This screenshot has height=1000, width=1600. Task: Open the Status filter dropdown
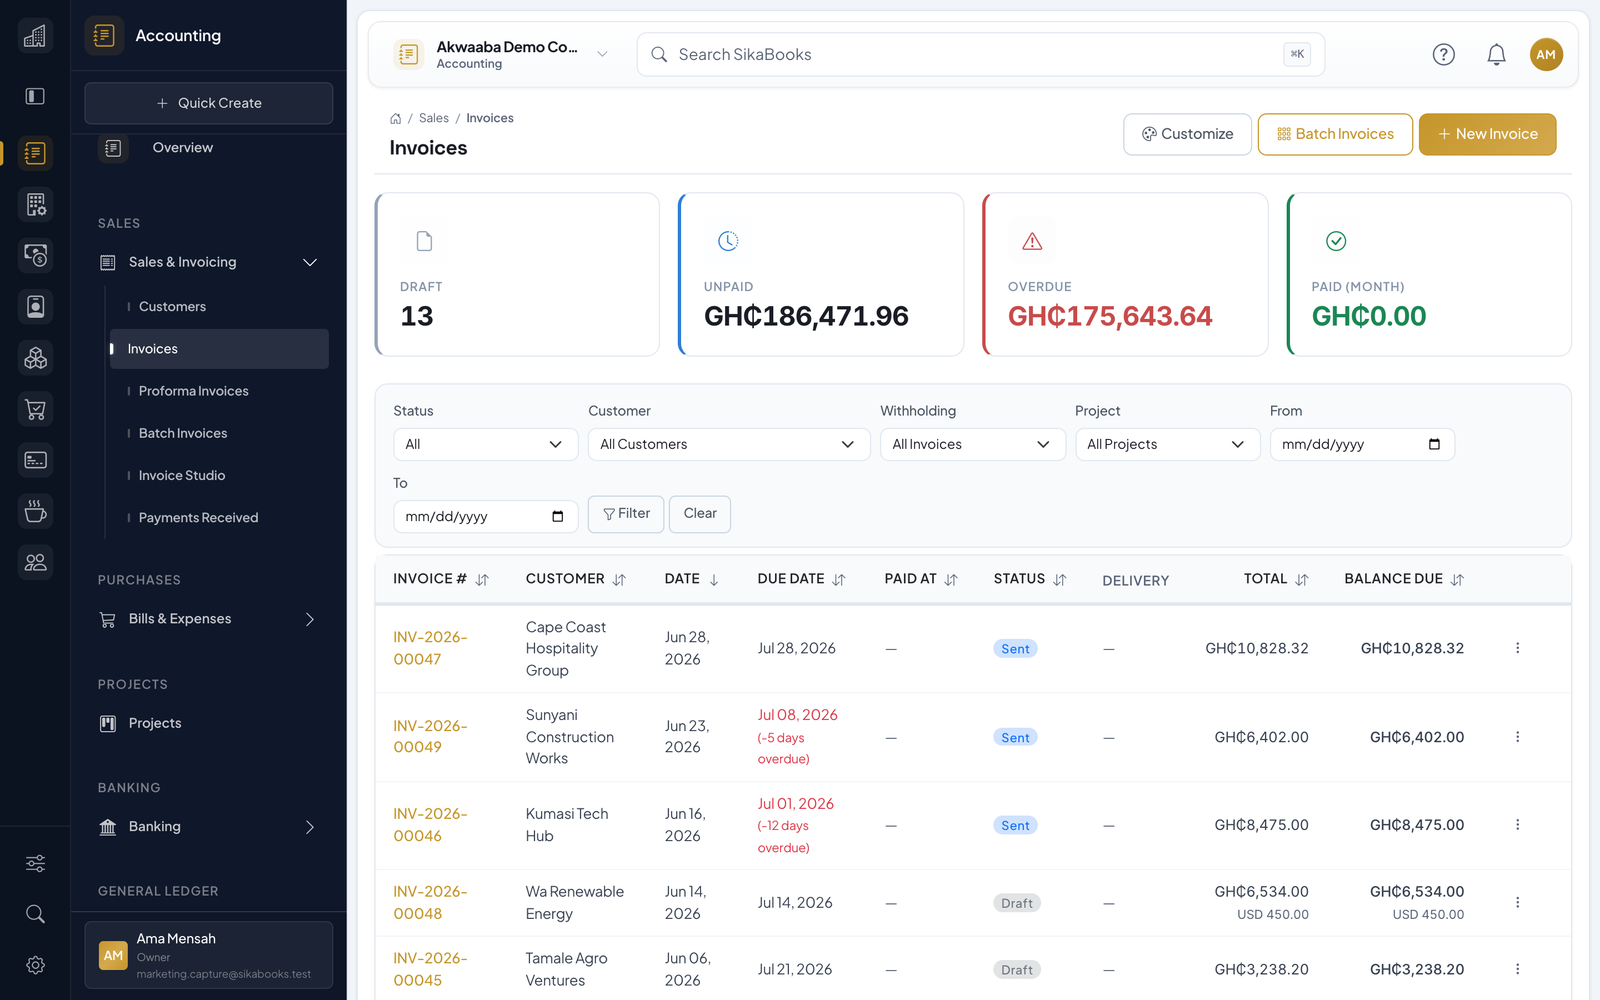click(x=485, y=444)
